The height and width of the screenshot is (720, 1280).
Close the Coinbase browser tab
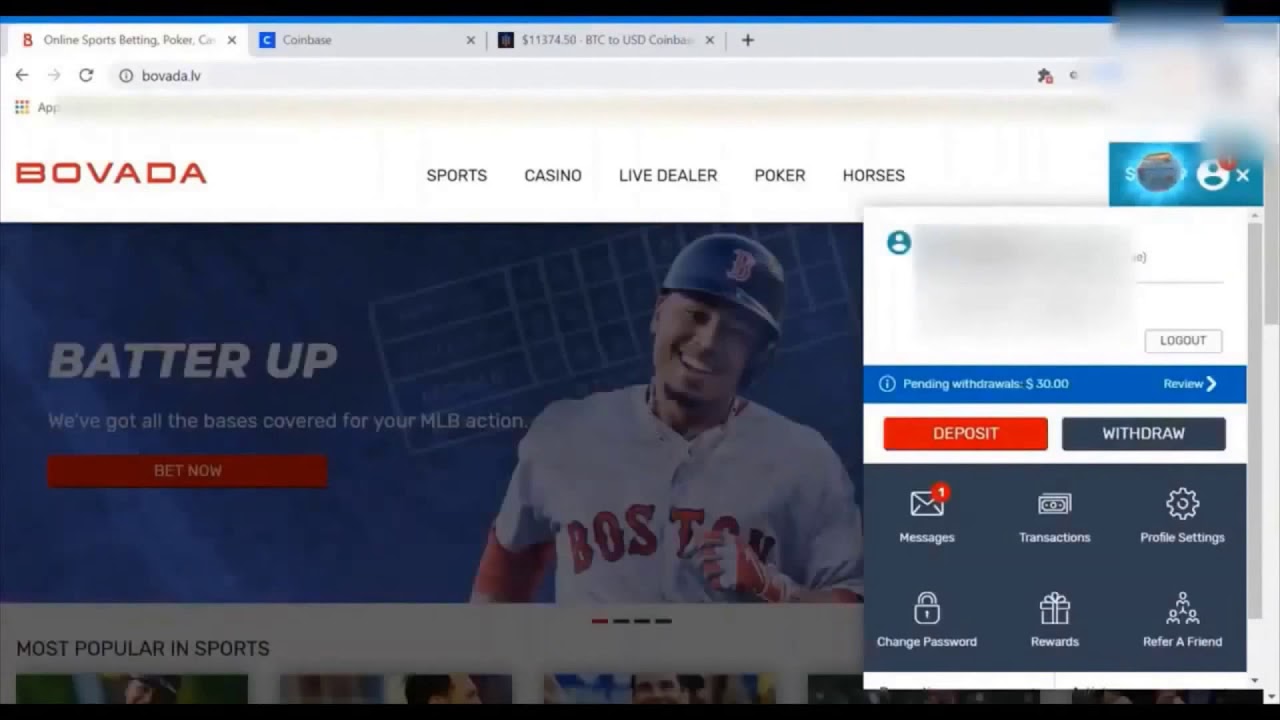pos(471,40)
